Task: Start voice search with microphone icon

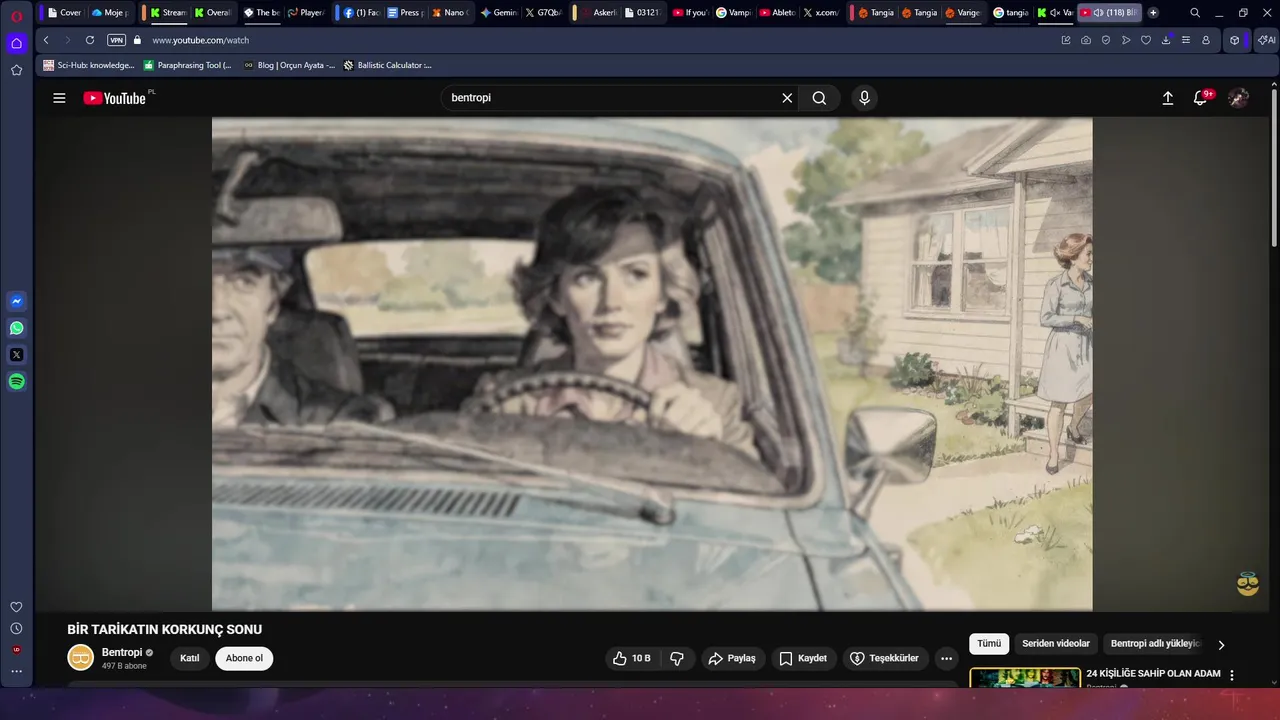Action: point(865,98)
